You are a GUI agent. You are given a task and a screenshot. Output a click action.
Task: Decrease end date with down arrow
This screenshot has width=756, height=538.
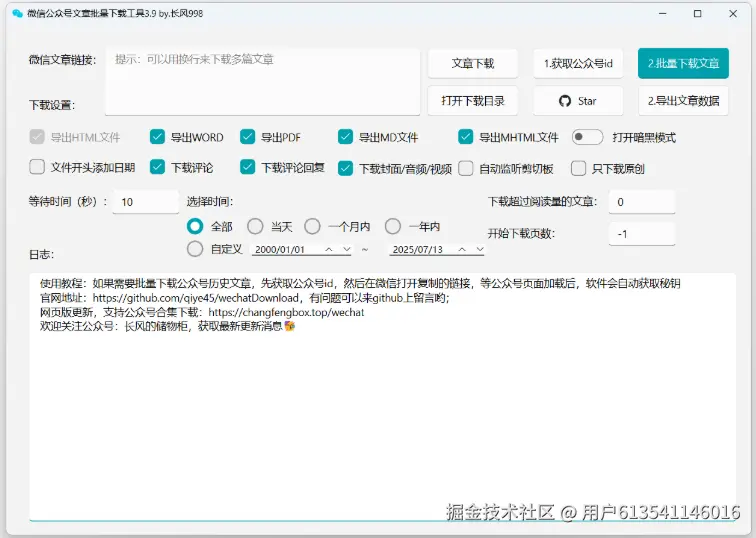(480, 249)
